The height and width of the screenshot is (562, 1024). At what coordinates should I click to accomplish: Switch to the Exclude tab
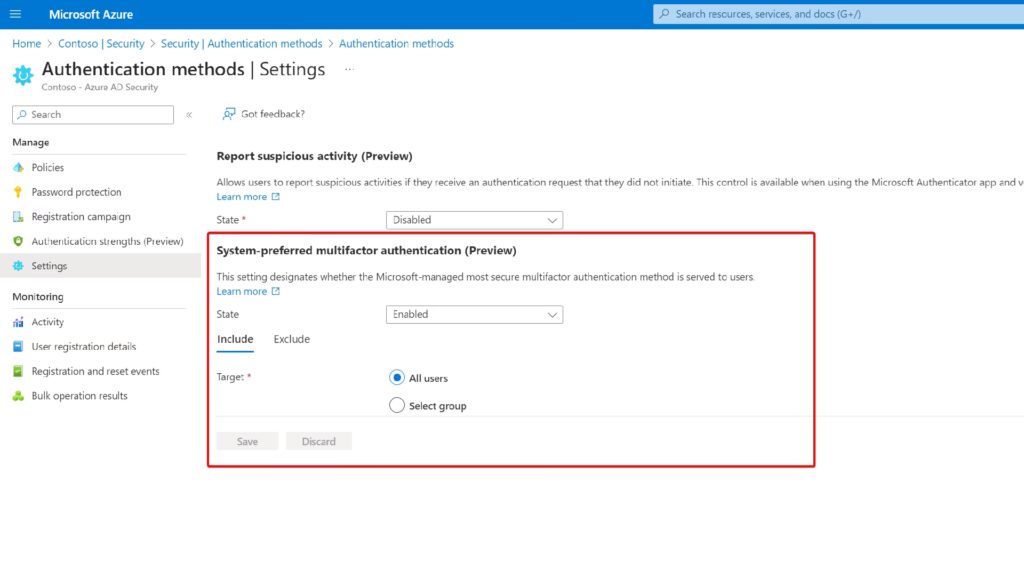(292, 339)
